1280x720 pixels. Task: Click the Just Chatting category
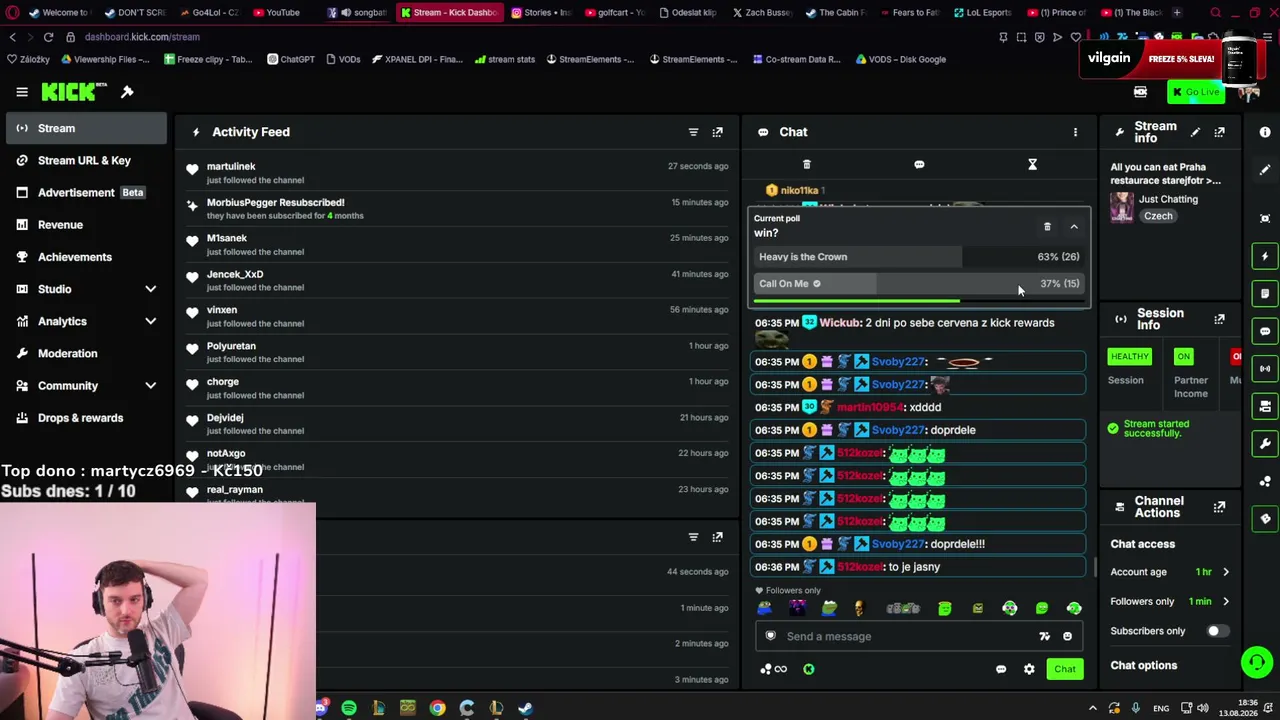point(1168,199)
